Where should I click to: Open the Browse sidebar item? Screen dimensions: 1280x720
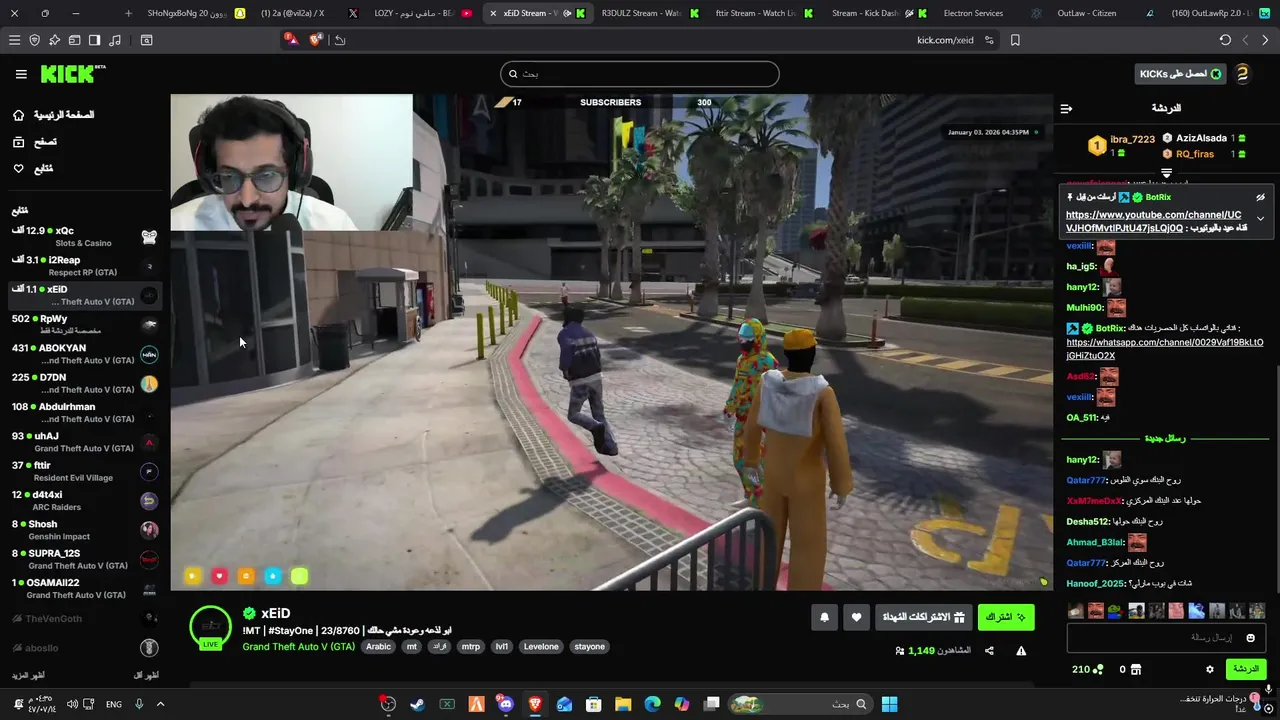[x=34, y=142]
